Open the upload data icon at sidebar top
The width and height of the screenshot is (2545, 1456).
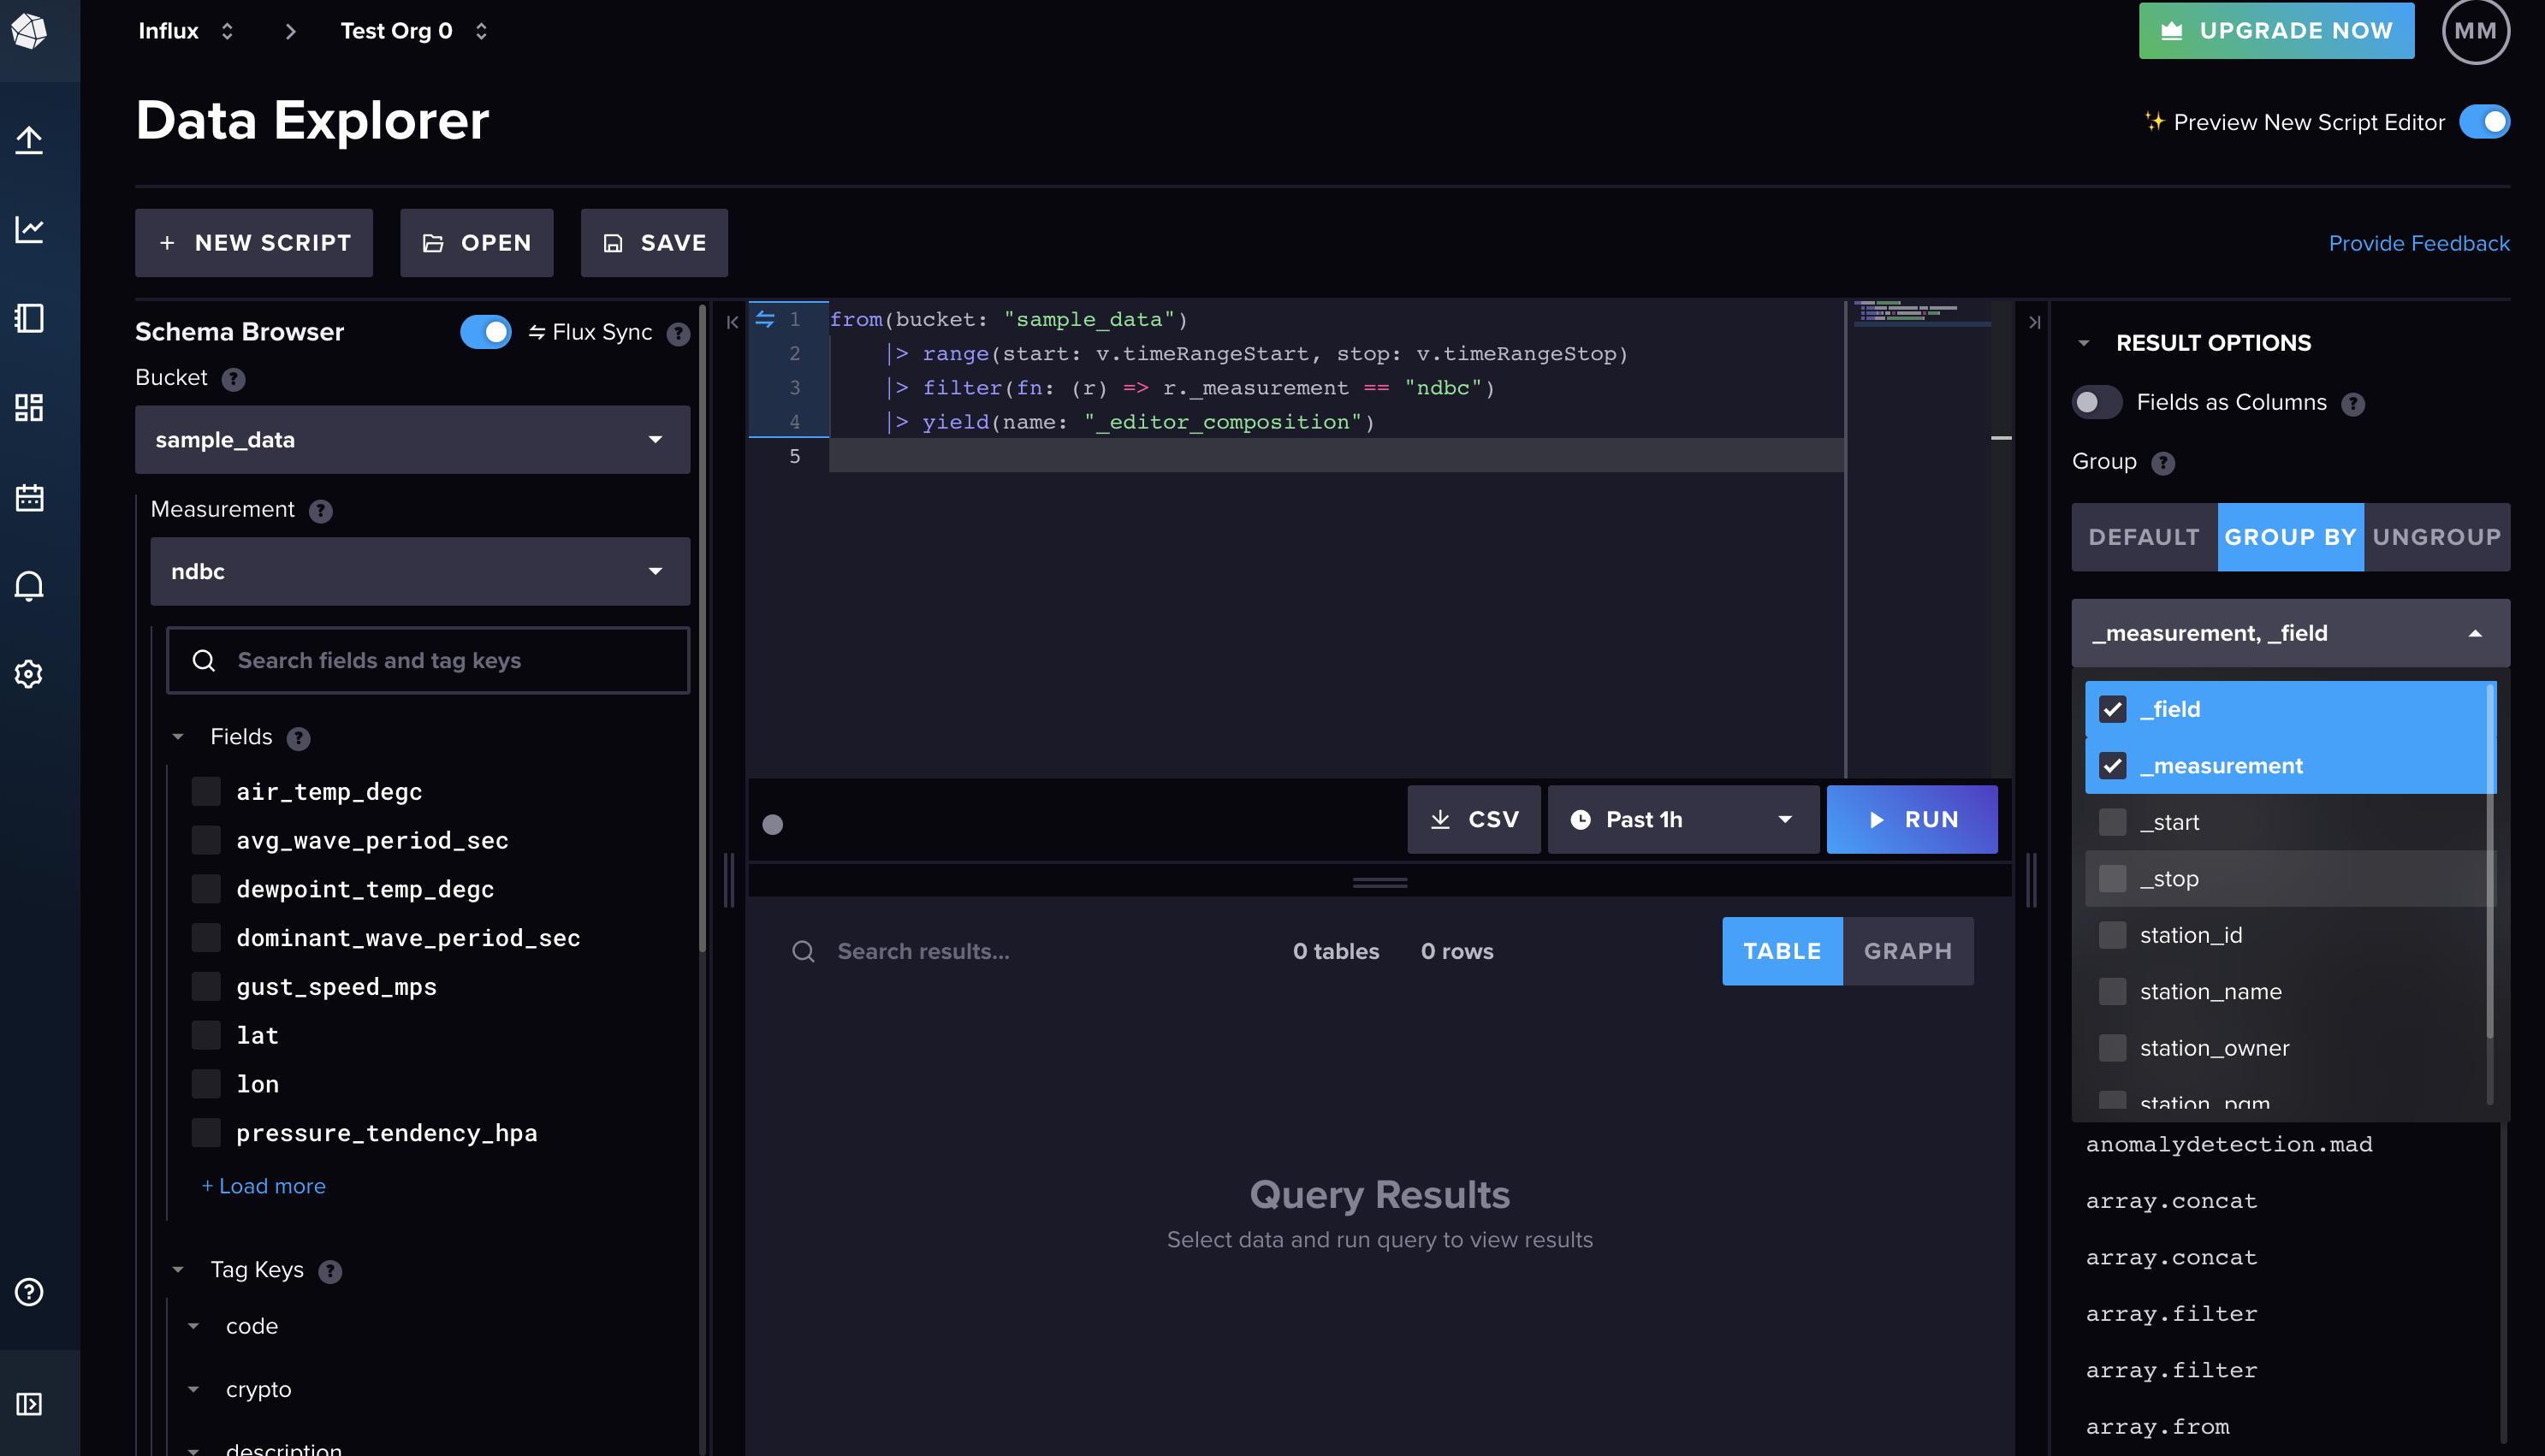coord(29,141)
